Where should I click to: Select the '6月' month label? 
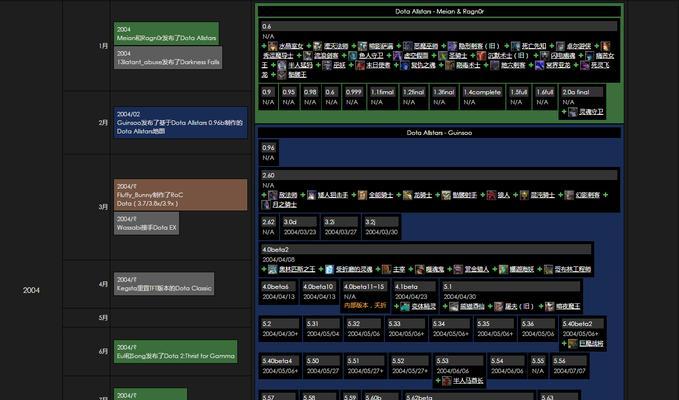[103, 352]
